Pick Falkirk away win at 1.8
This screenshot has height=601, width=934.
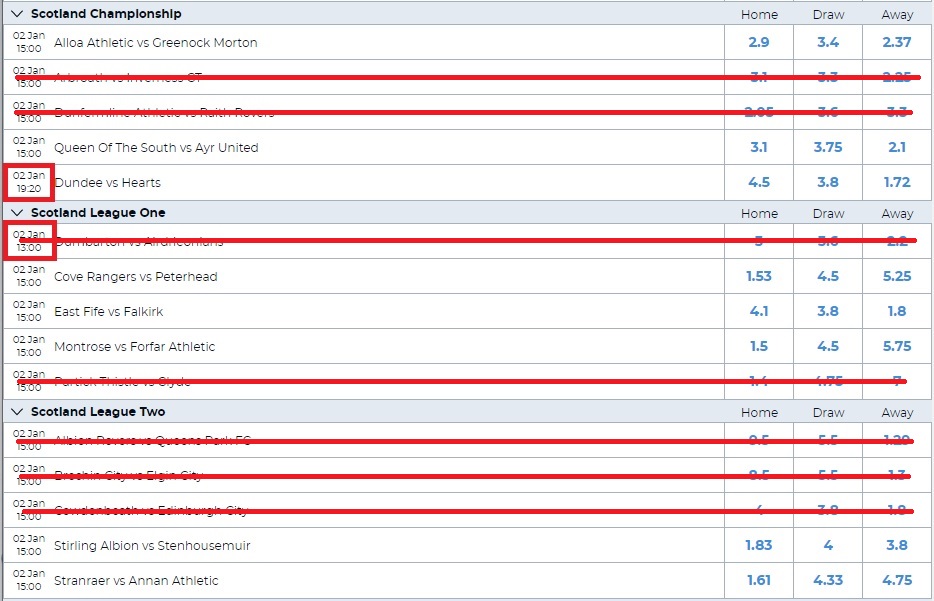897,312
